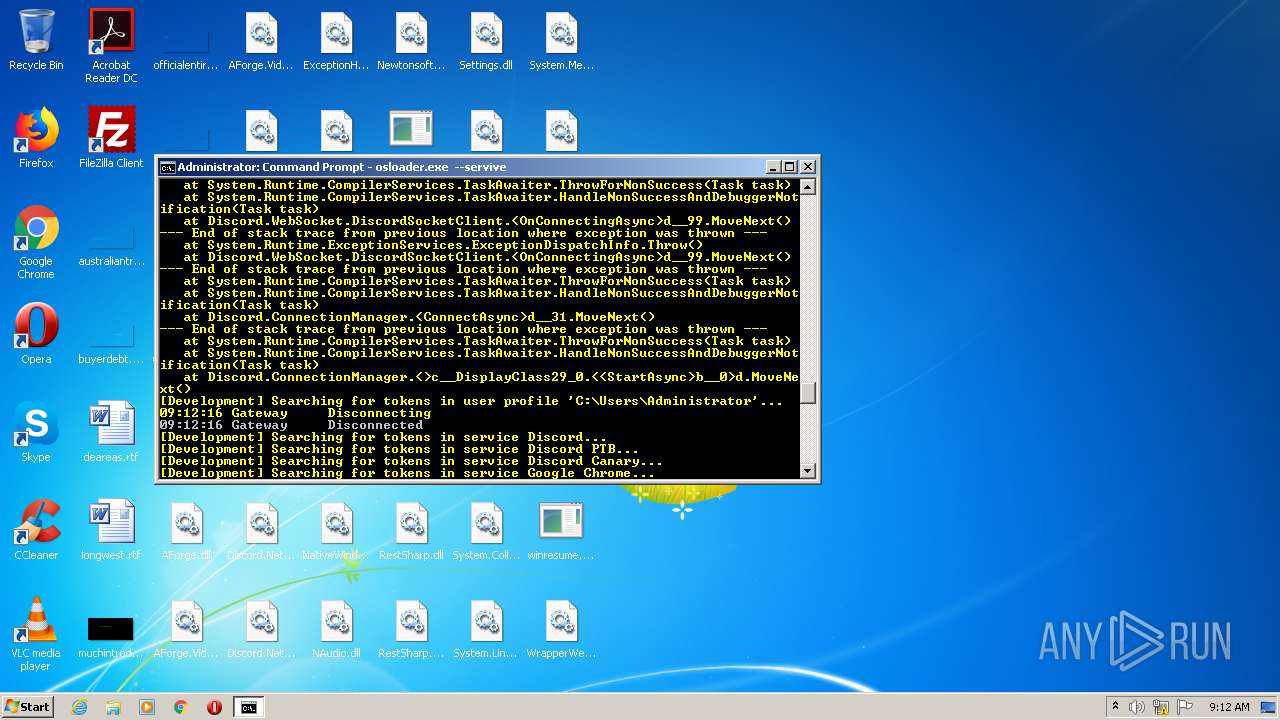Screen dimensions: 1280x720
Task: Select the AForge.dll file icon
Action: coord(186,531)
